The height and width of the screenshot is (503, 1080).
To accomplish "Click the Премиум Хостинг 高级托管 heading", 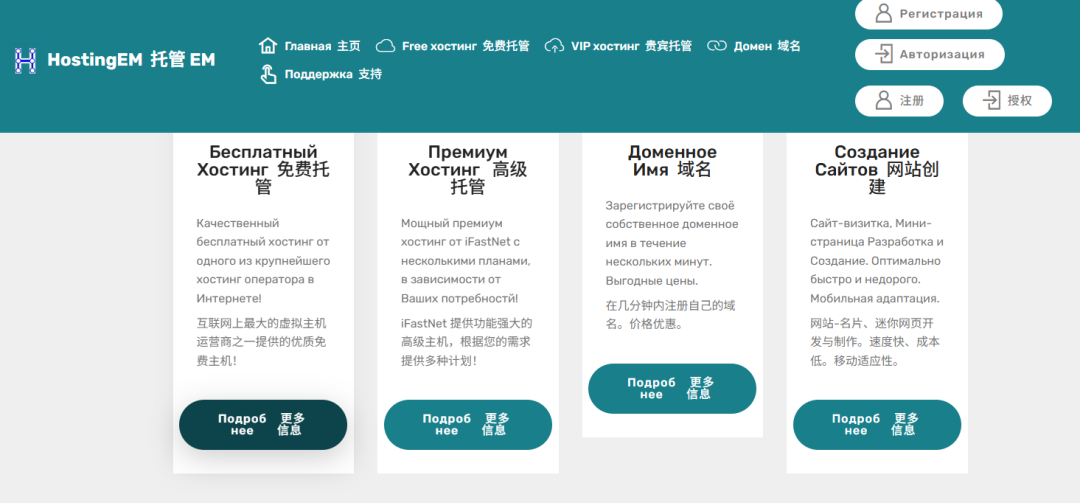I will pyautogui.click(x=468, y=170).
